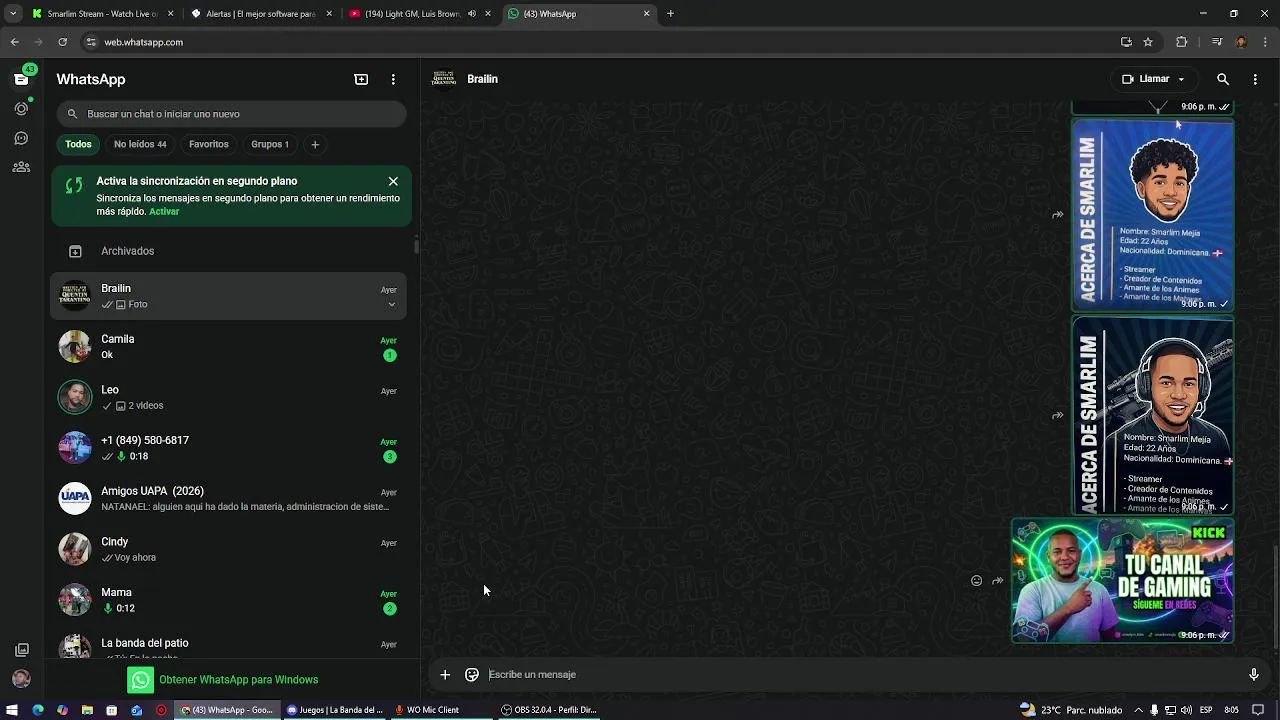Open Discord Juegos window from taskbar

pos(335,710)
